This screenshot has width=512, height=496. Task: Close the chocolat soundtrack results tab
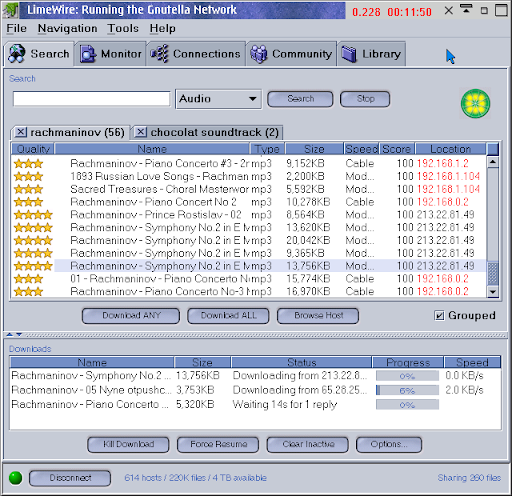140,132
